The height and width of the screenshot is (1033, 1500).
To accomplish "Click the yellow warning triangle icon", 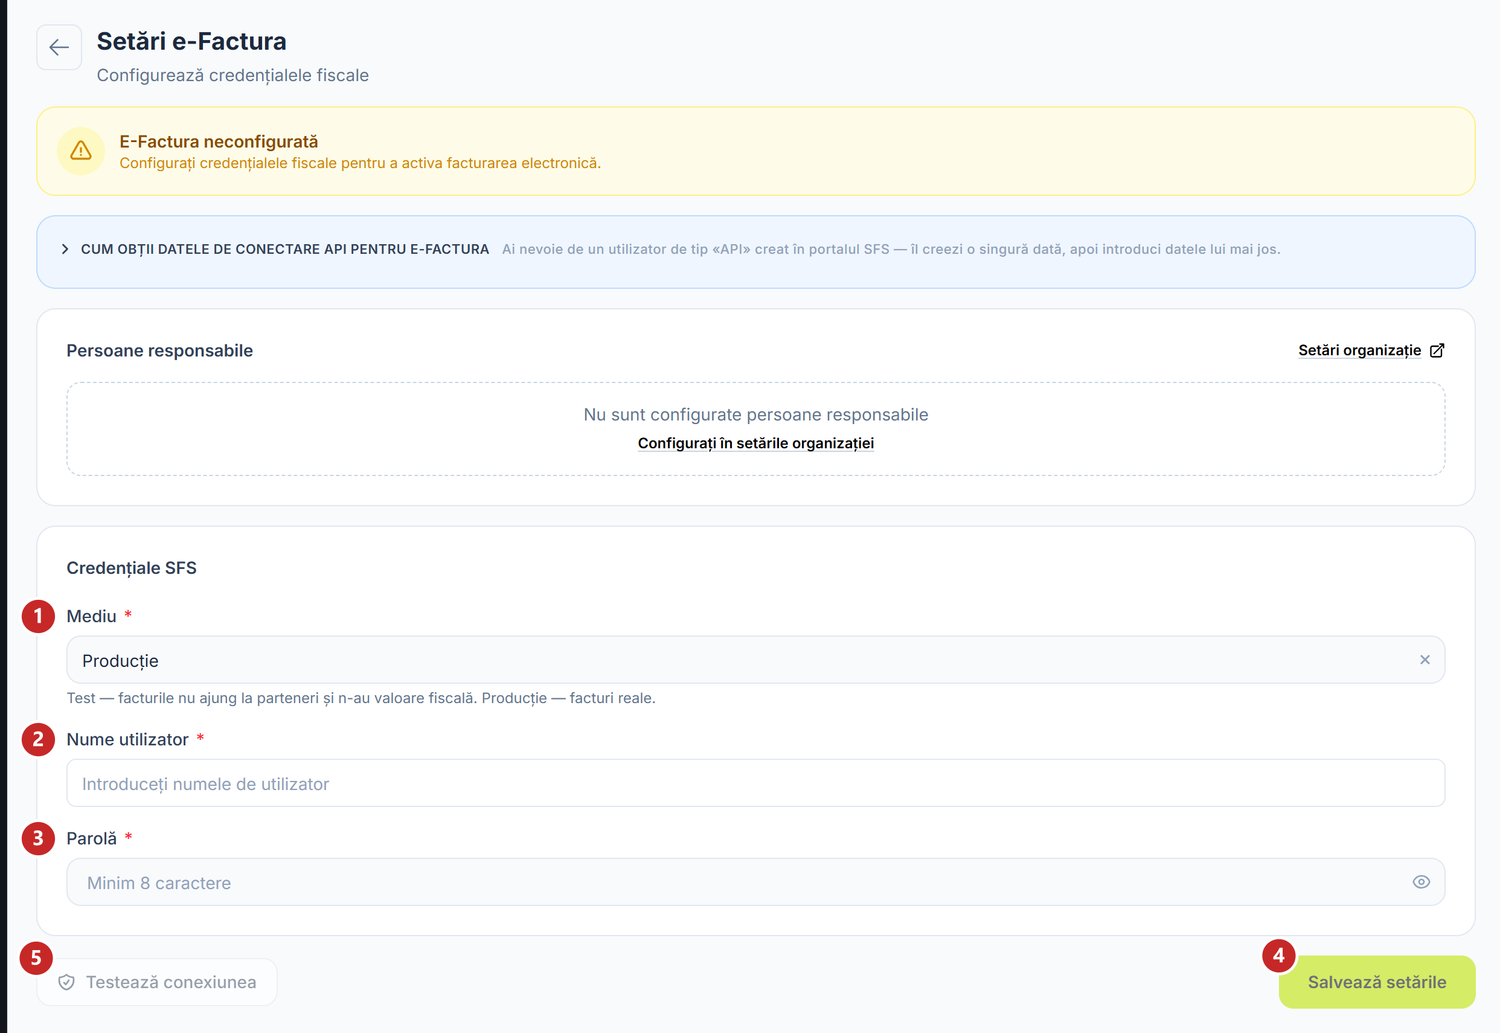I will (x=81, y=151).
